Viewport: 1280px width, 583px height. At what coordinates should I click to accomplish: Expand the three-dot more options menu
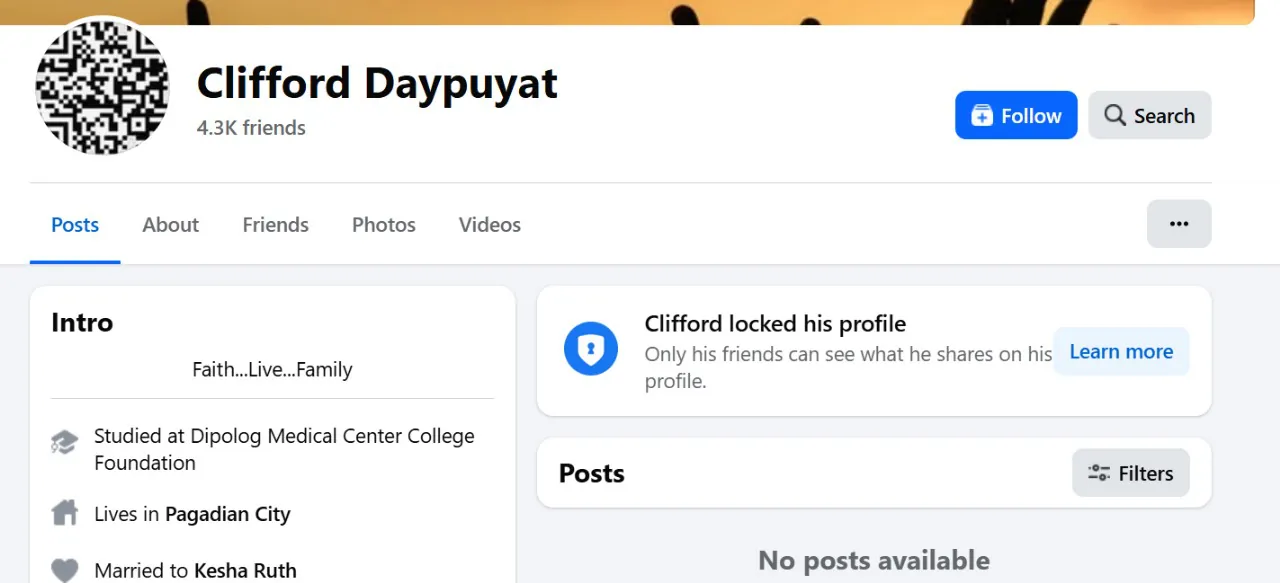[x=1178, y=224]
